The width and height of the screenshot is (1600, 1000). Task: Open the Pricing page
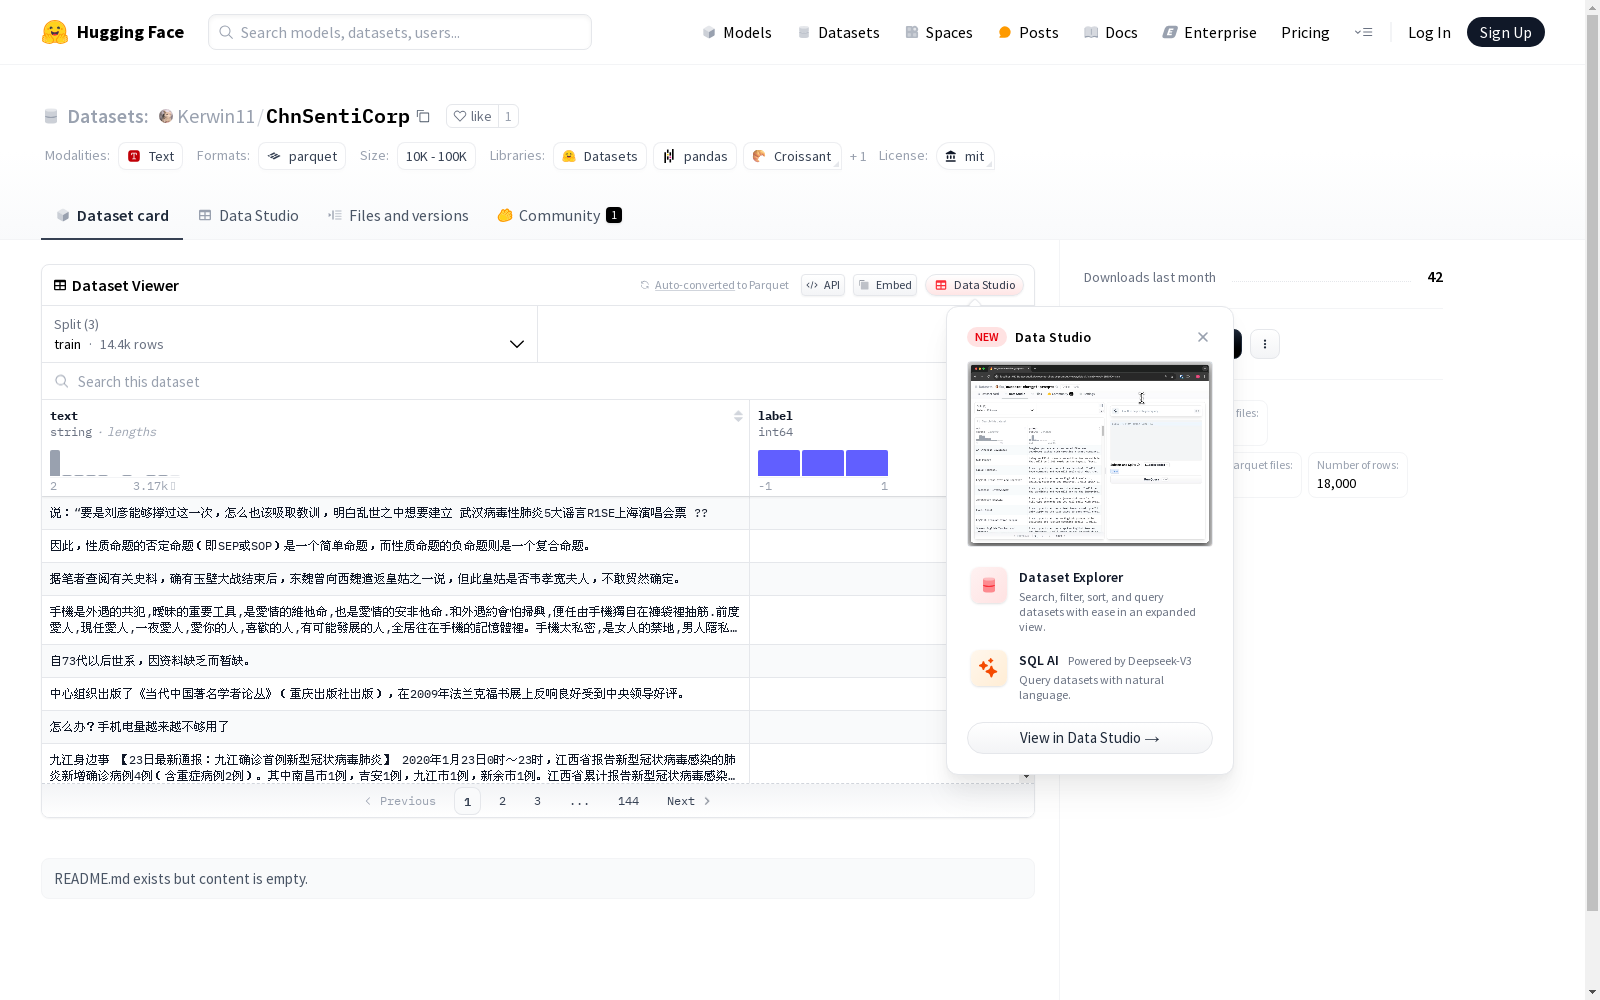pos(1305,32)
